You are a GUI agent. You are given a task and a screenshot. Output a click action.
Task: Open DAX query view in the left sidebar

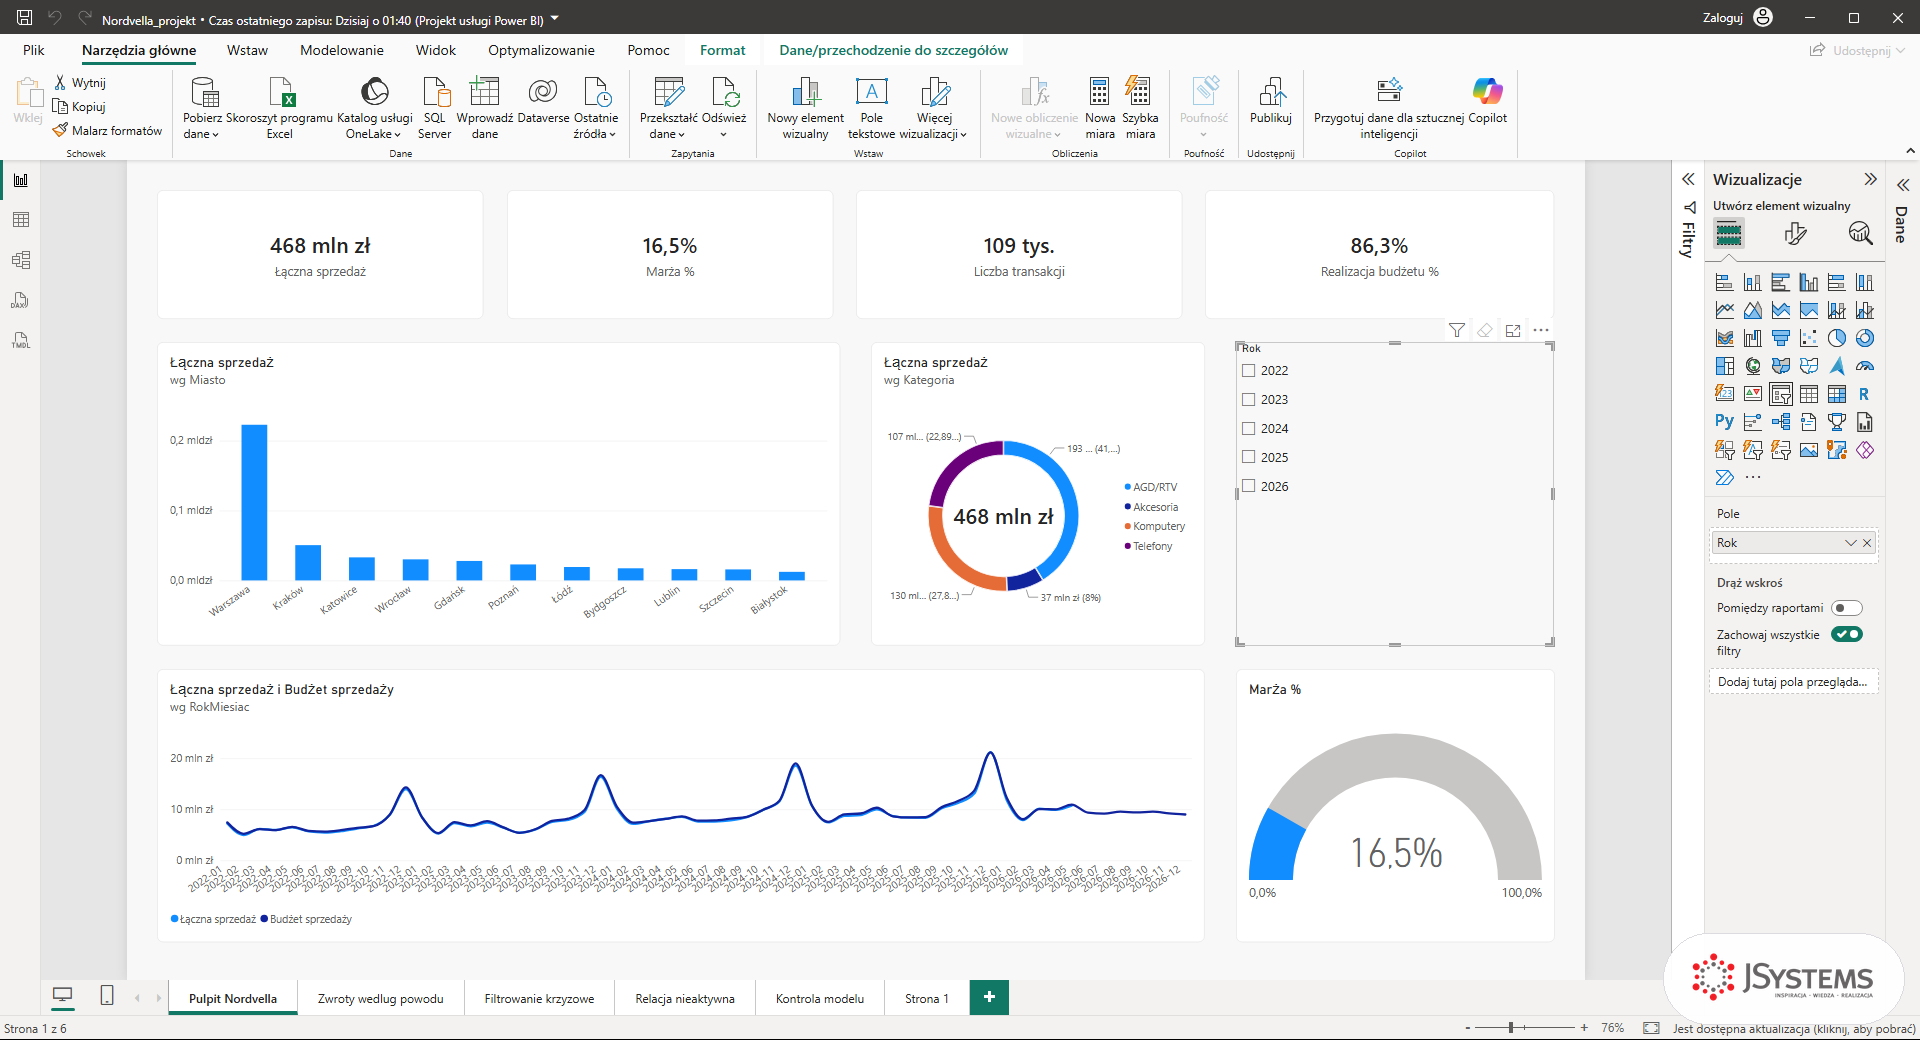(21, 300)
